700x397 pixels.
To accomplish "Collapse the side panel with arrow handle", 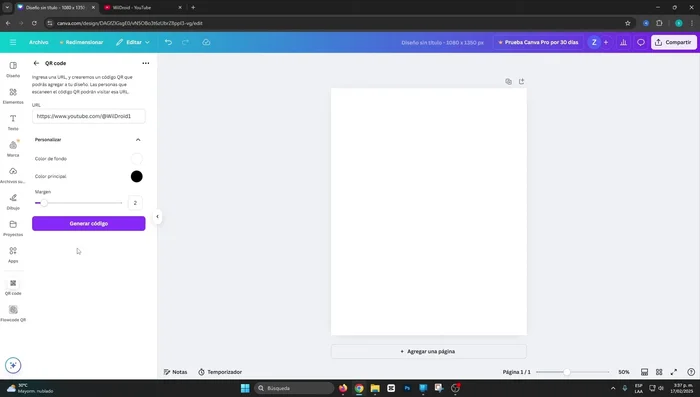I will tap(157, 217).
